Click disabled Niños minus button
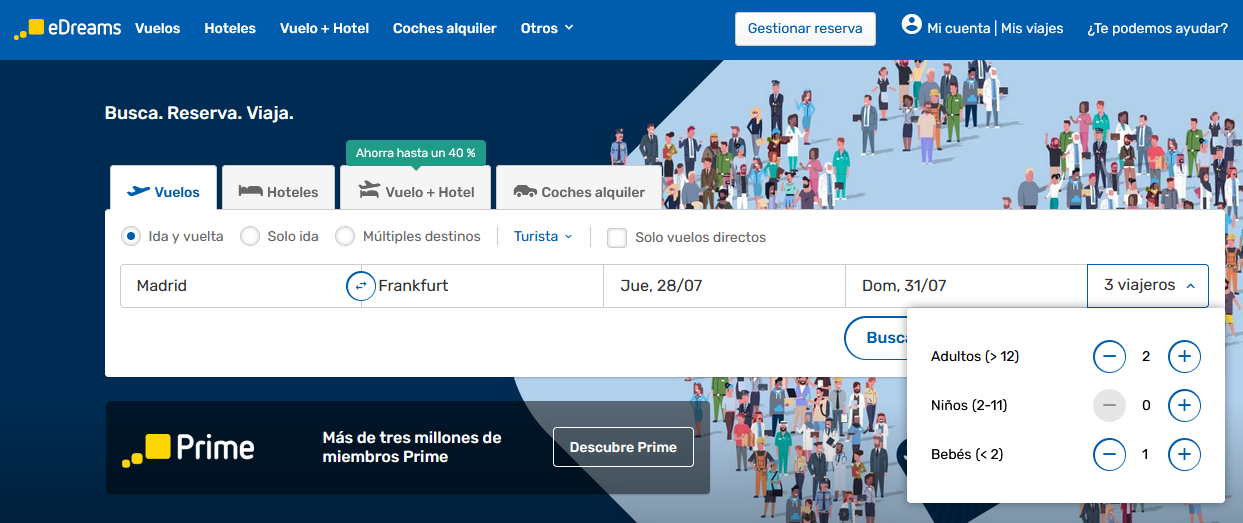The height and width of the screenshot is (523, 1243). tap(1109, 405)
